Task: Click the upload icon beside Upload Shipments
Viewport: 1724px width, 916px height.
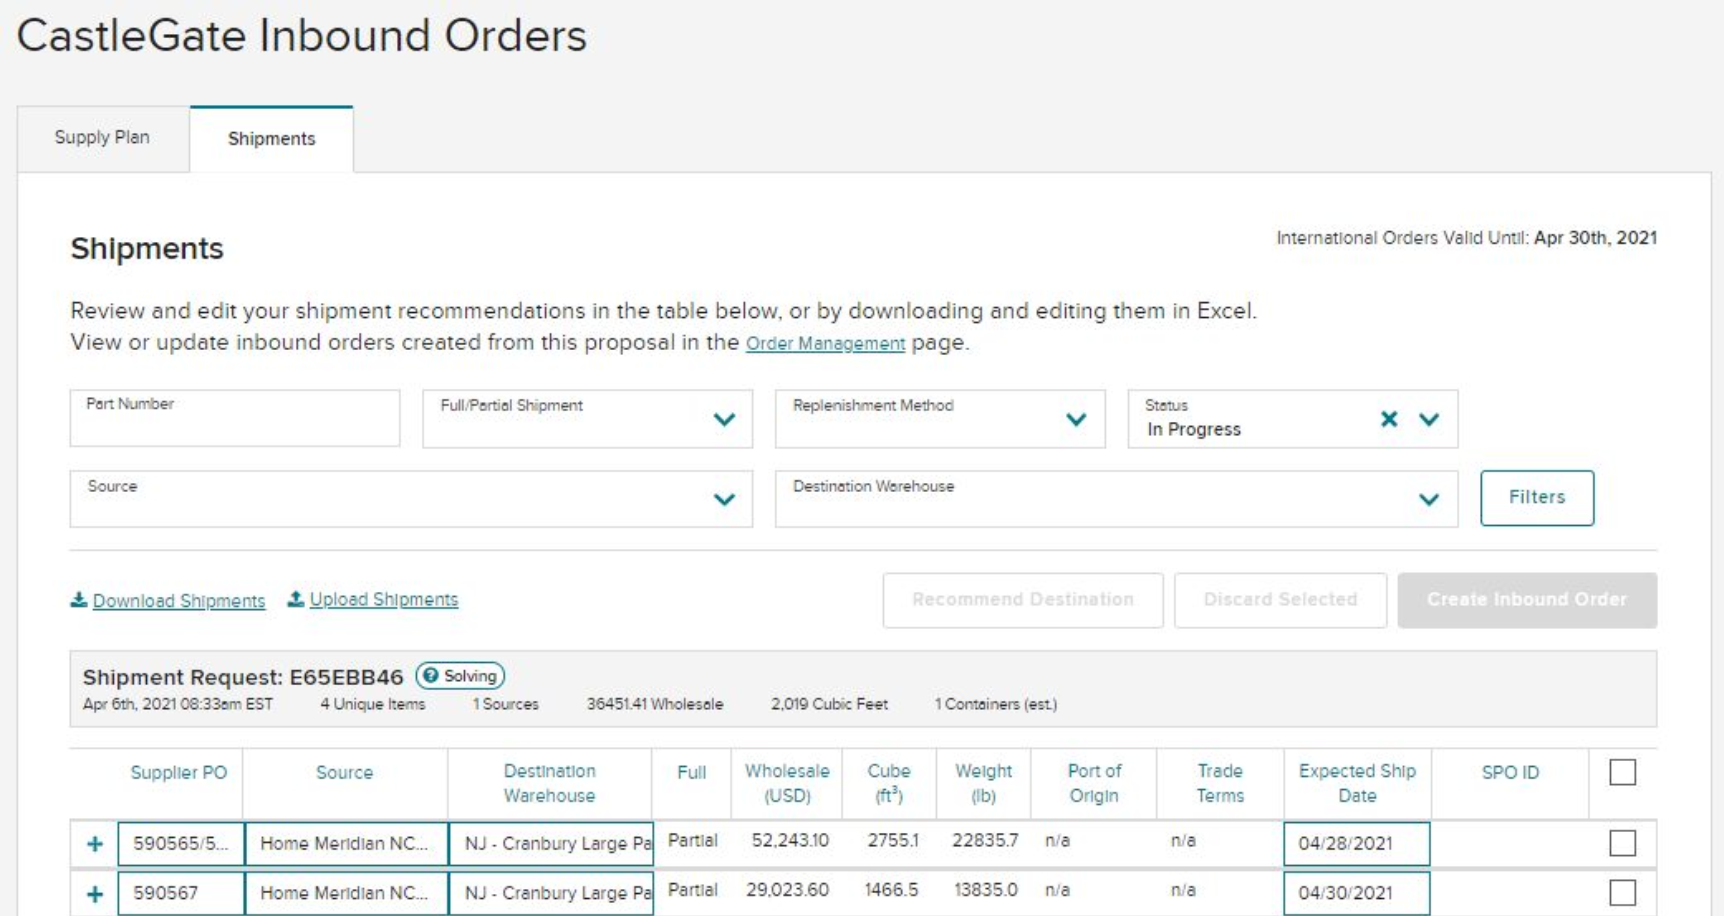Action: [x=296, y=599]
